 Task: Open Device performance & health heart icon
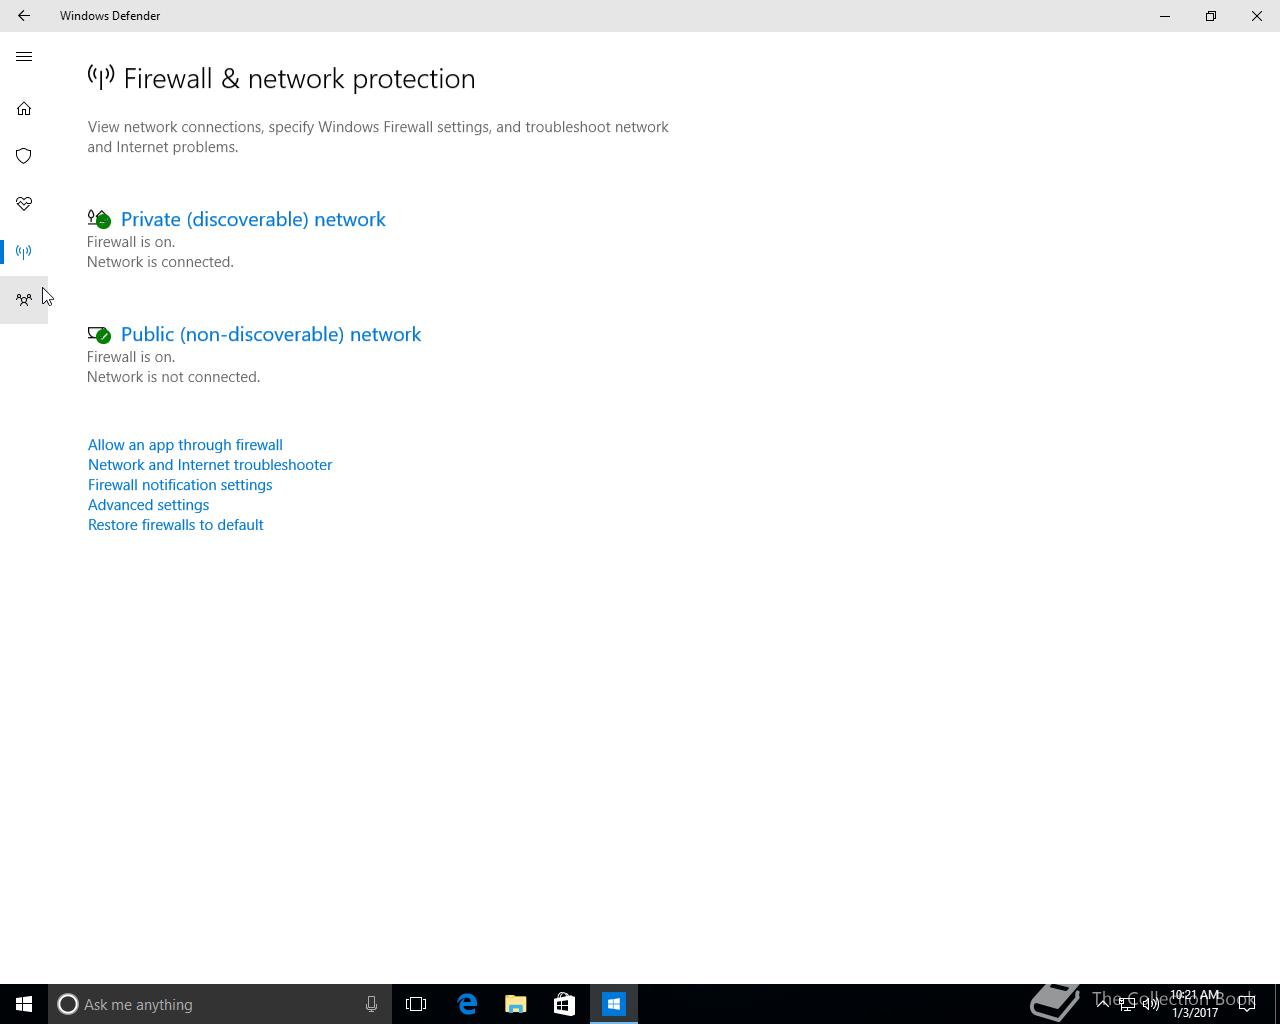(x=24, y=204)
